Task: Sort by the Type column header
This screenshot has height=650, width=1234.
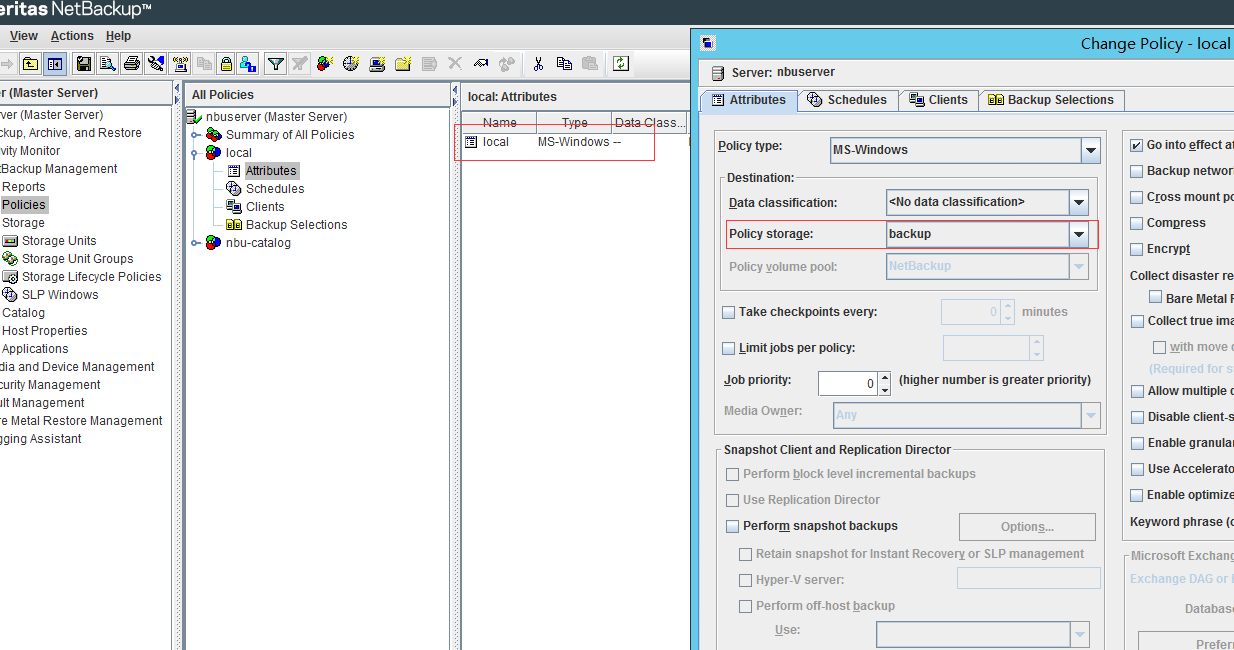Action: click(x=574, y=123)
